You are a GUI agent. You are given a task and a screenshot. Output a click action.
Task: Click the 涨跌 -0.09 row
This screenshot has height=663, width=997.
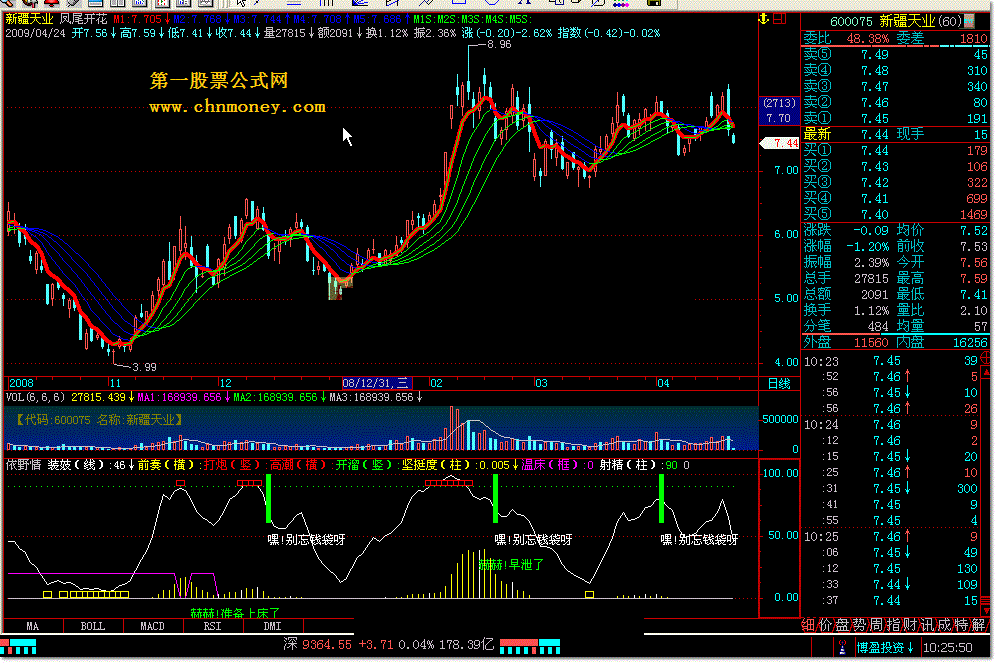[x=847, y=230]
